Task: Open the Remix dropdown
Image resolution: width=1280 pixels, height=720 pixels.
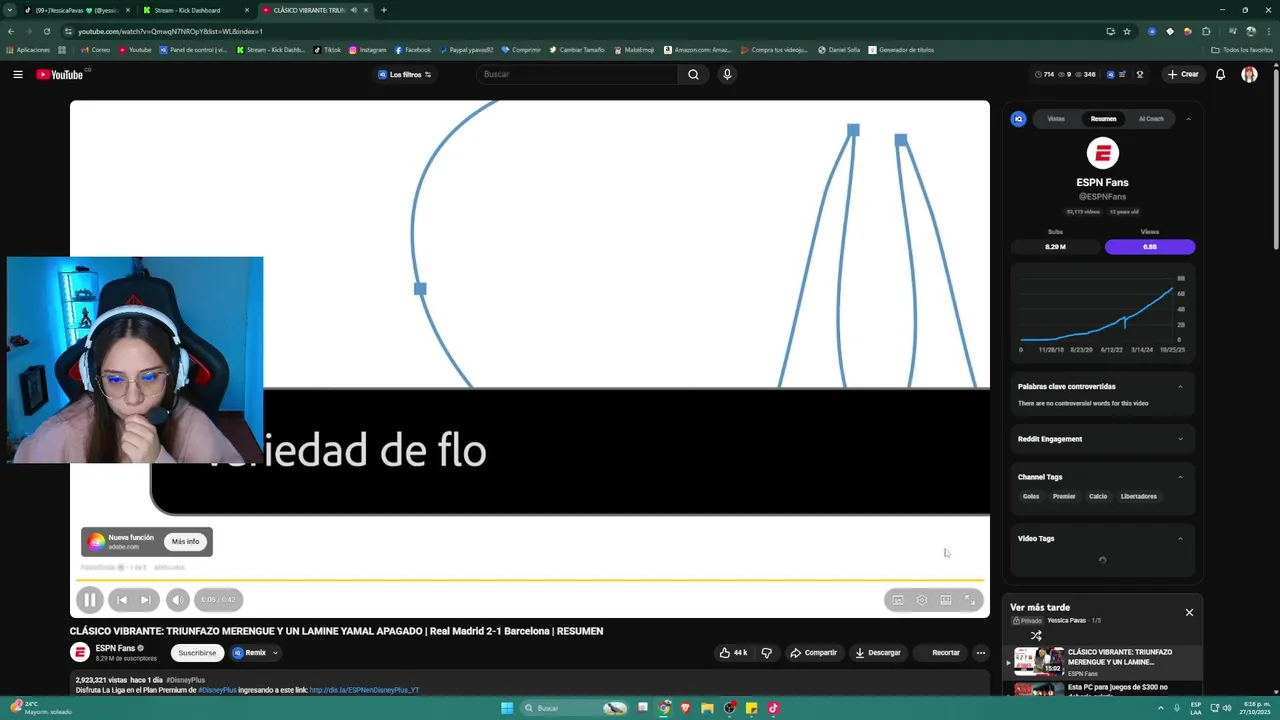Action: (x=255, y=653)
